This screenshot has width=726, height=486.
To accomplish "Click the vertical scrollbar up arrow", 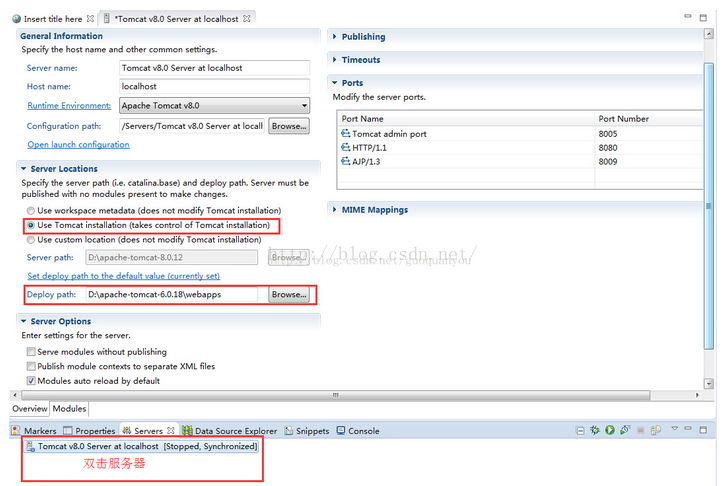I will (x=709, y=34).
